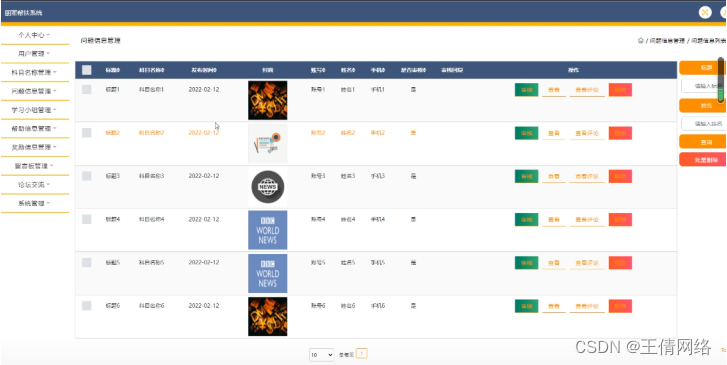Open the NEWS globe cover of 标题3
727x365 pixels.
click(268, 187)
